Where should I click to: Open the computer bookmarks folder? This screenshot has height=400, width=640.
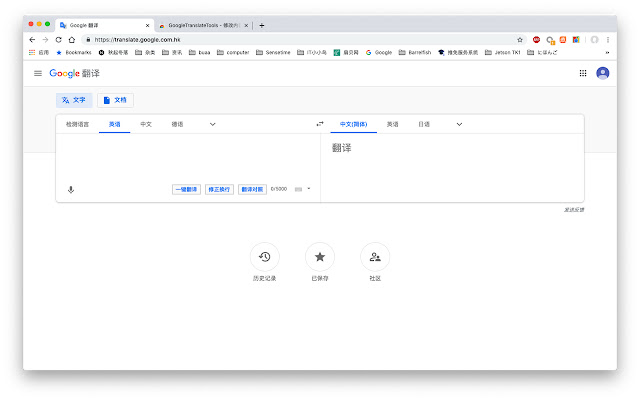pyautogui.click(x=233, y=52)
